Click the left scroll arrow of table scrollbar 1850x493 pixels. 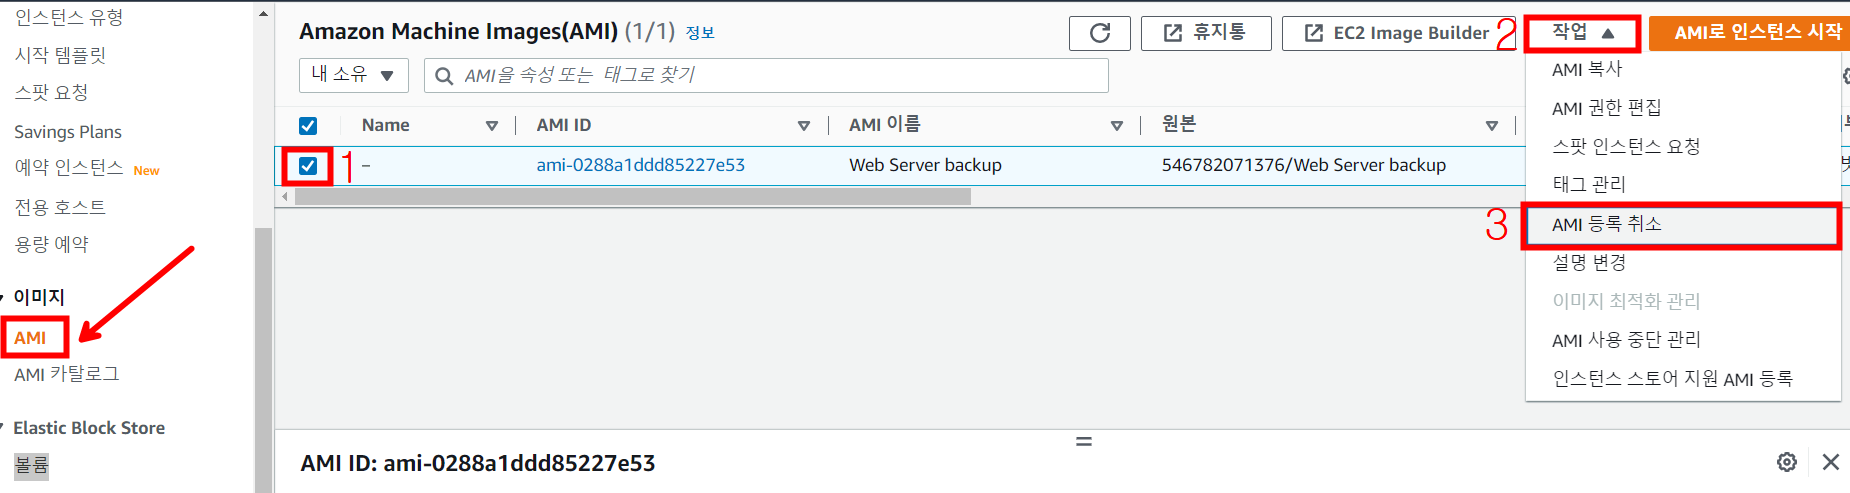pos(285,197)
